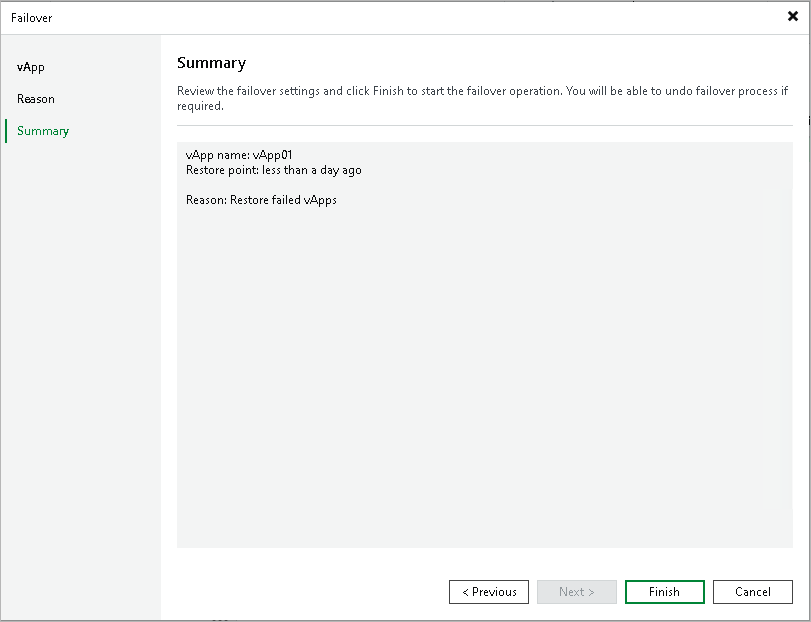
Task: Click 'Restore point: less than a day ago'
Action: (x=274, y=170)
